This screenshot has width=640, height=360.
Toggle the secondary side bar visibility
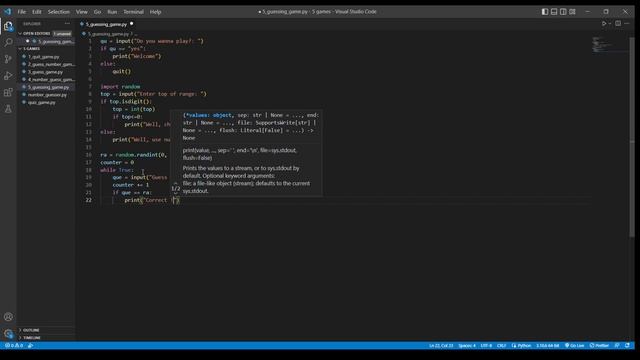point(563,12)
